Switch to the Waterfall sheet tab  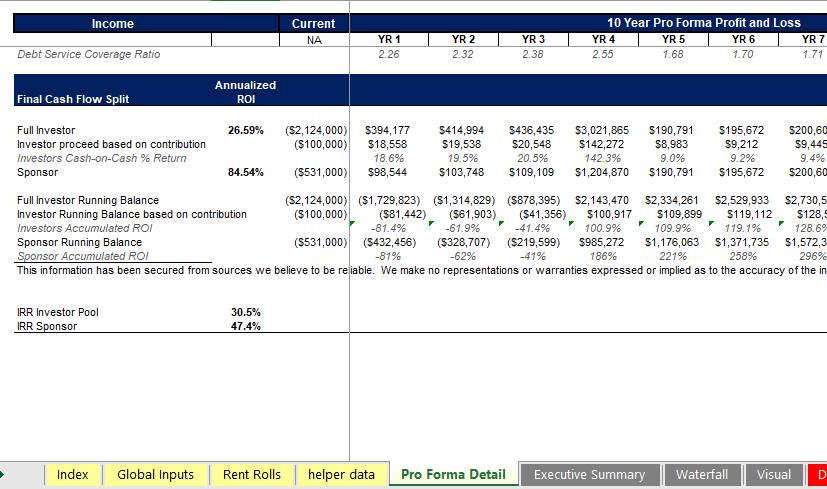pos(702,474)
